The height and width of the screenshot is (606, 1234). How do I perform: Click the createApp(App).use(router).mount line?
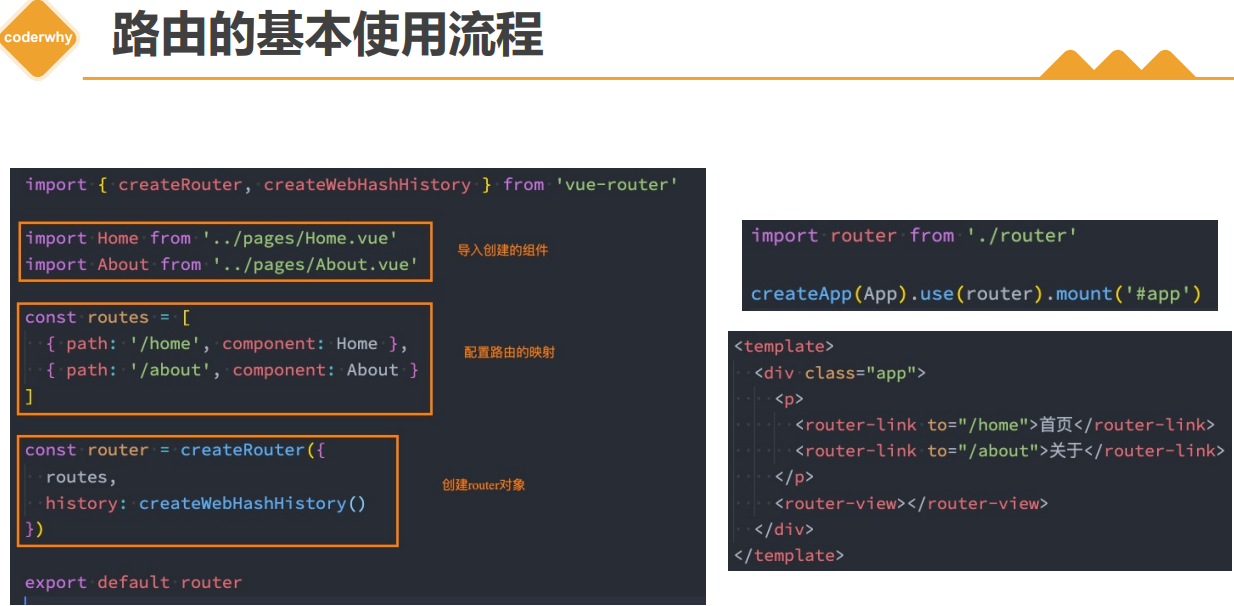point(975,294)
